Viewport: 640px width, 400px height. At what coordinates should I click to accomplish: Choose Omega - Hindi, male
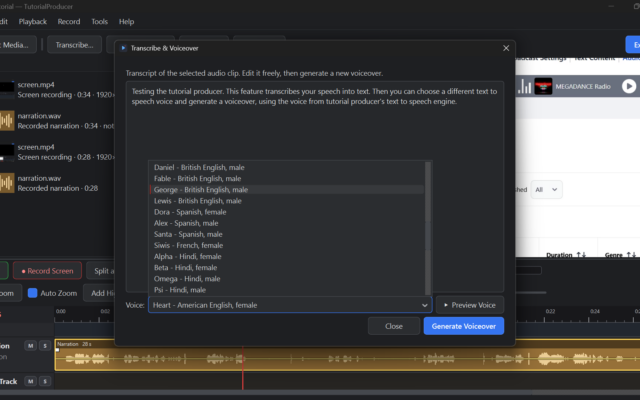click(x=287, y=279)
